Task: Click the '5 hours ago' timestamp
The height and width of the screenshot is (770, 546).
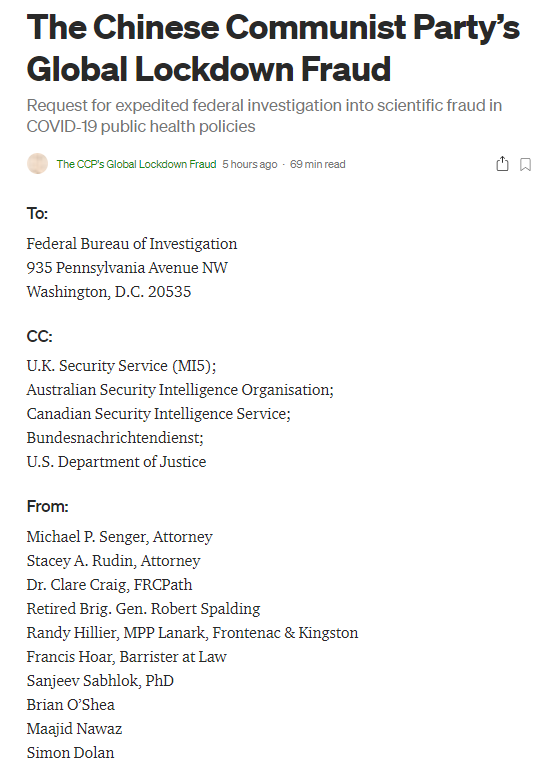Action: [249, 164]
